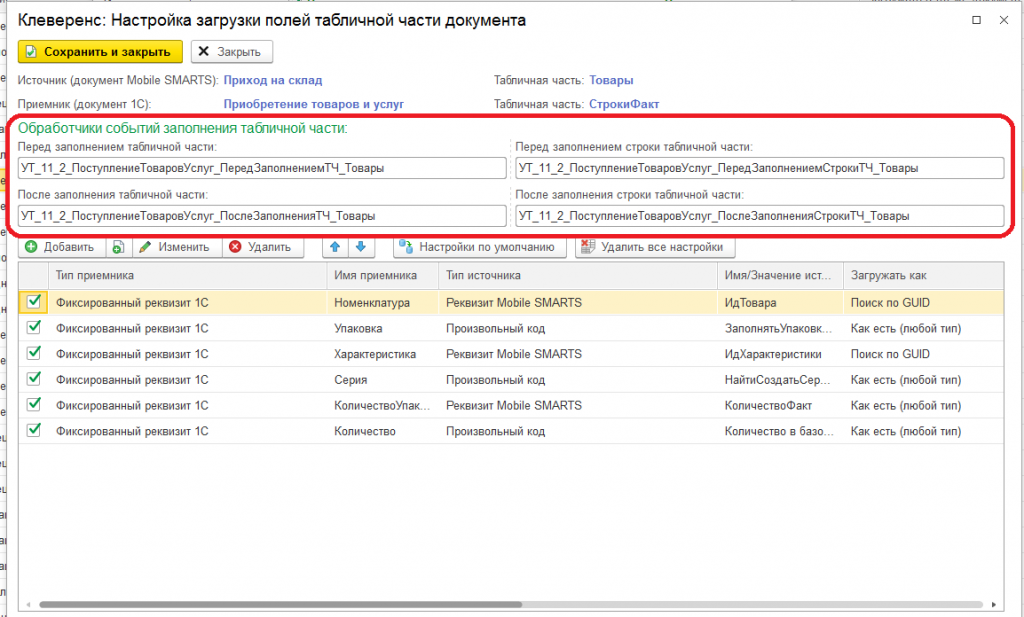Click the Изменить toolbar button
Viewport: 1024px width, 617px height.
click(x=175, y=247)
